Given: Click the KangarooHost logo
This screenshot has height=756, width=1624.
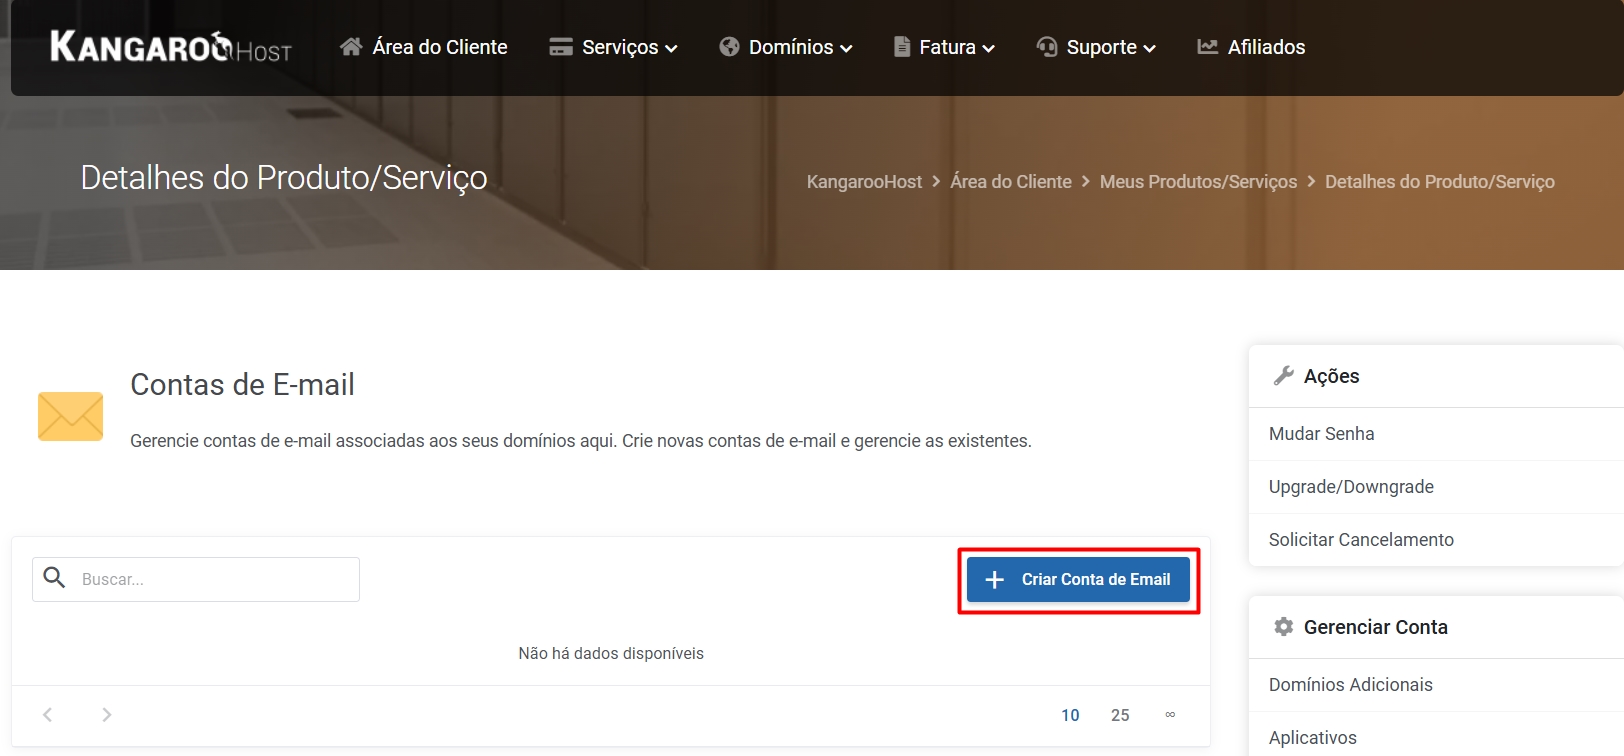Looking at the screenshot, I should click(x=171, y=47).
